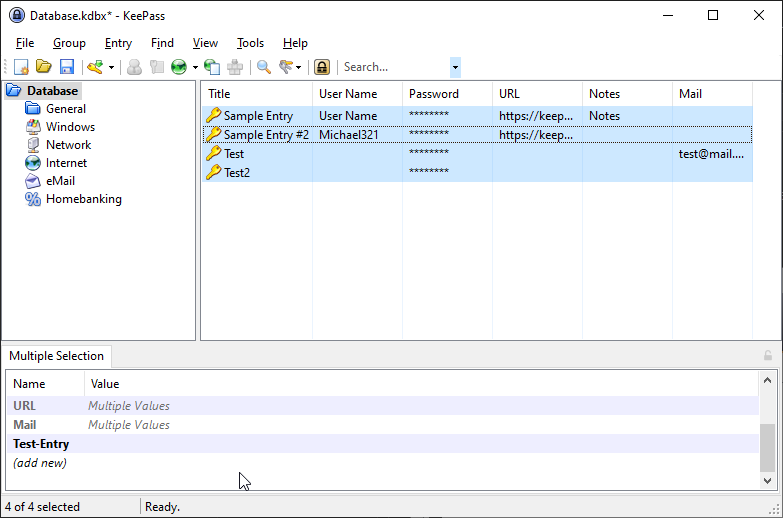783x518 pixels.
Task: Sort entries by Mail column header
Action: [712, 94]
